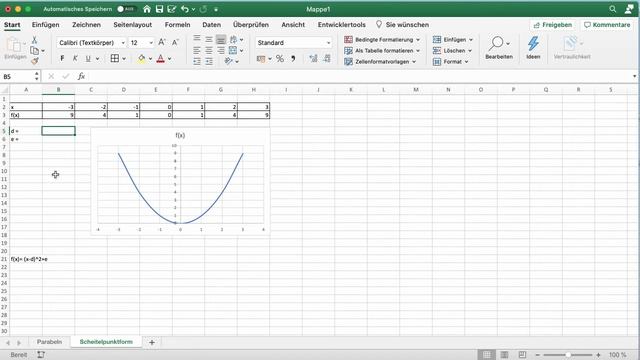Open Bedingte Formatierung menu

tap(382, 40)
